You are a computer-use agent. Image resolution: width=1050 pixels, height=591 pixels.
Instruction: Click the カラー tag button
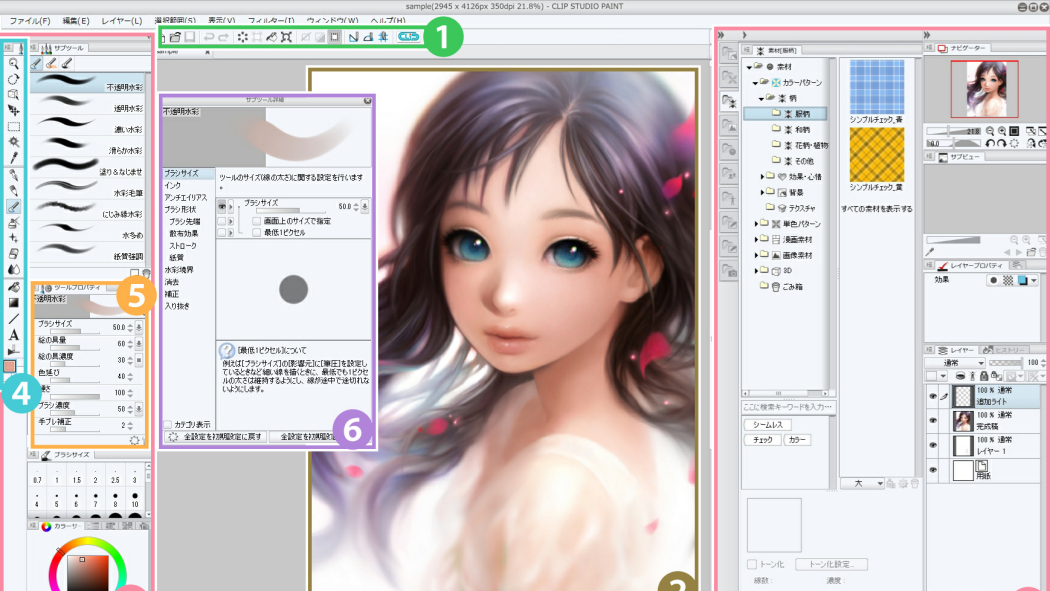coord(797,440)
